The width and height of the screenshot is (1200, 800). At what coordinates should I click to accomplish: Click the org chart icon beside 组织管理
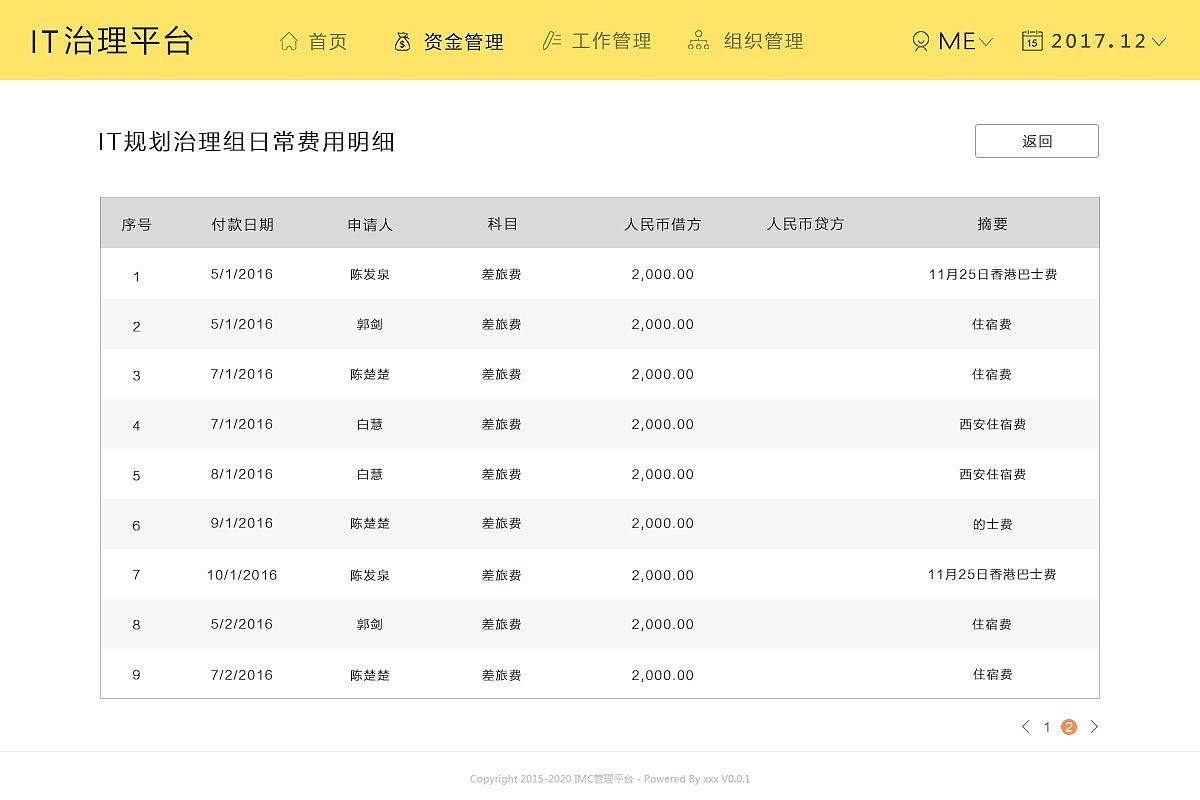pyautogui.click(x=699, y=41)
